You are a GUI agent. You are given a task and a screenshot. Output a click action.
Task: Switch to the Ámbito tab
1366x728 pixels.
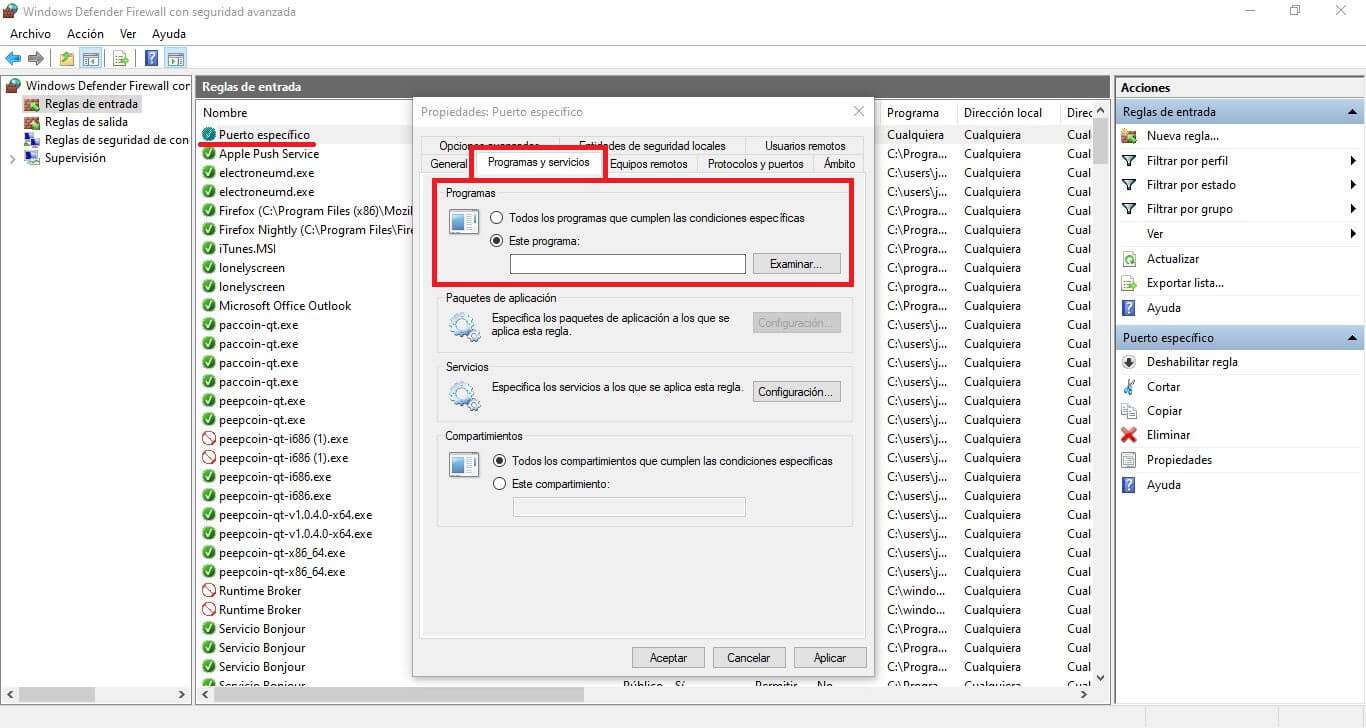(x=839, y=164)
